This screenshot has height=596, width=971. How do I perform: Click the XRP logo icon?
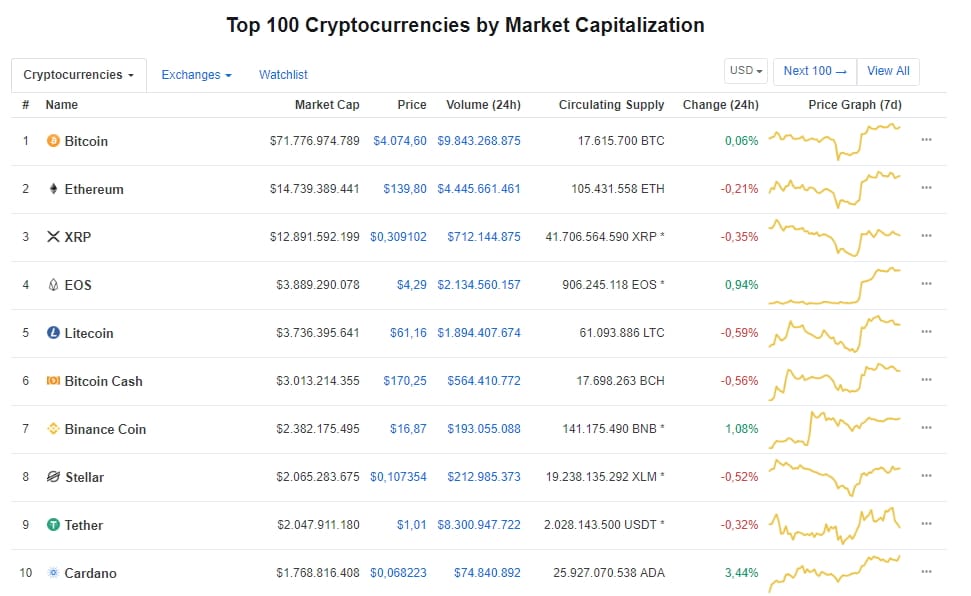pyautogui.click(x=53, y=237)
